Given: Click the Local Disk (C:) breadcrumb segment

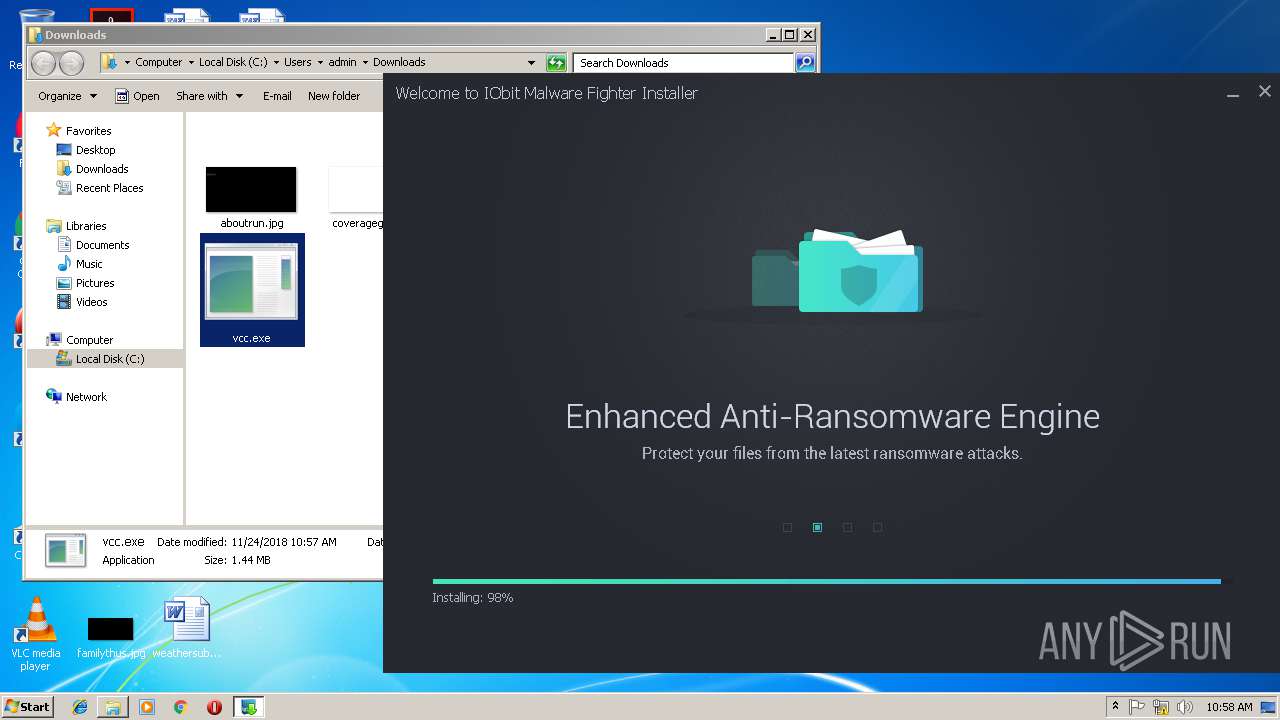Looking at the screenshot, I should [x=233, y=62].
